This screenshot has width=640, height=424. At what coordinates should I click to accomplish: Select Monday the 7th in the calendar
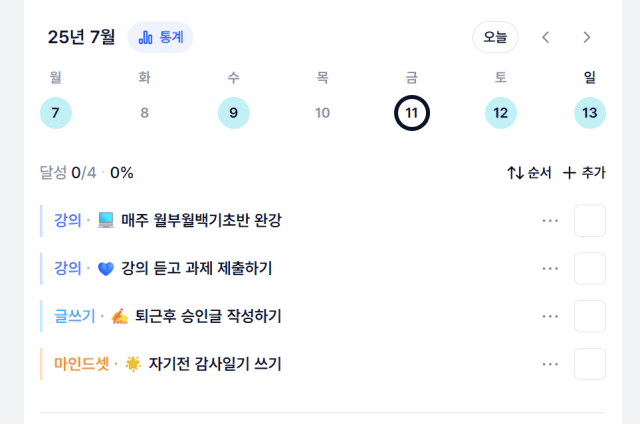pos(56,113)
